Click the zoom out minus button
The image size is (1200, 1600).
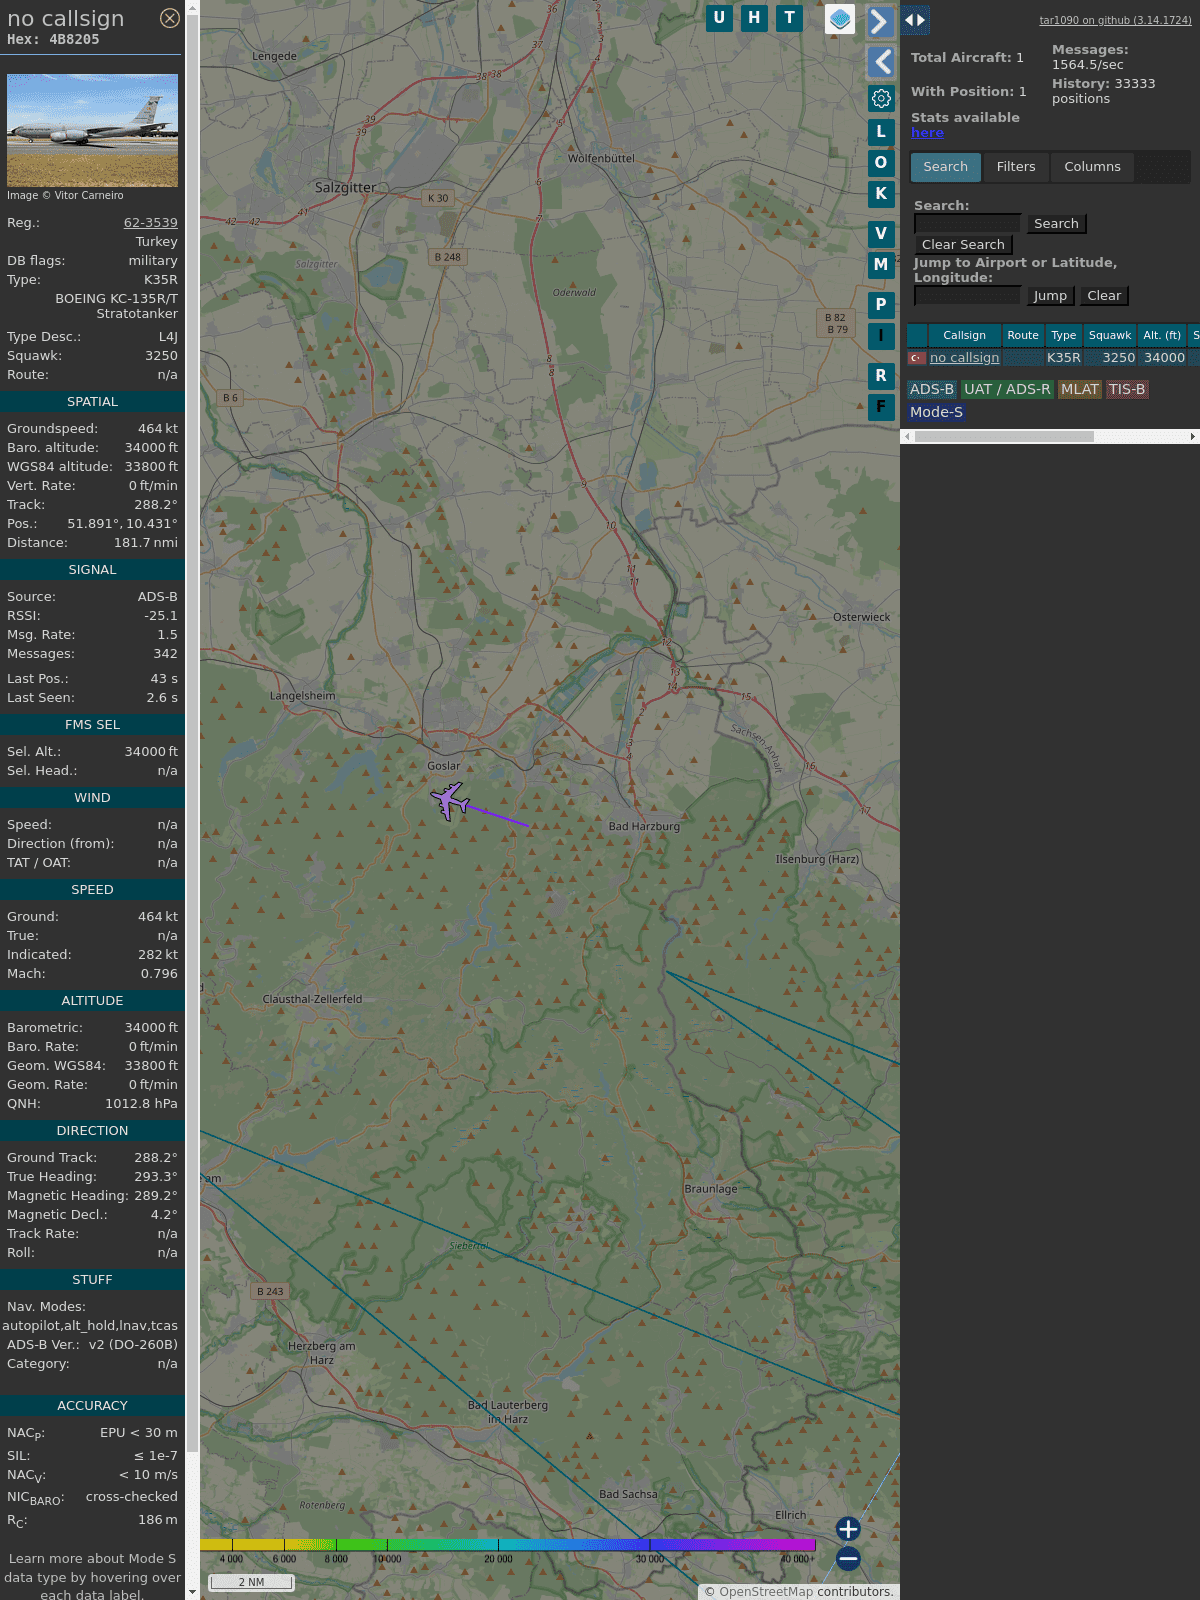pyautogui.click(x=848, y=1558)
